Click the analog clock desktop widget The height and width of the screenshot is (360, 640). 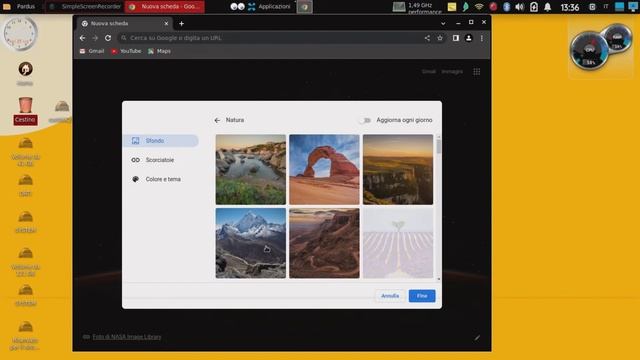click(20, 33)
